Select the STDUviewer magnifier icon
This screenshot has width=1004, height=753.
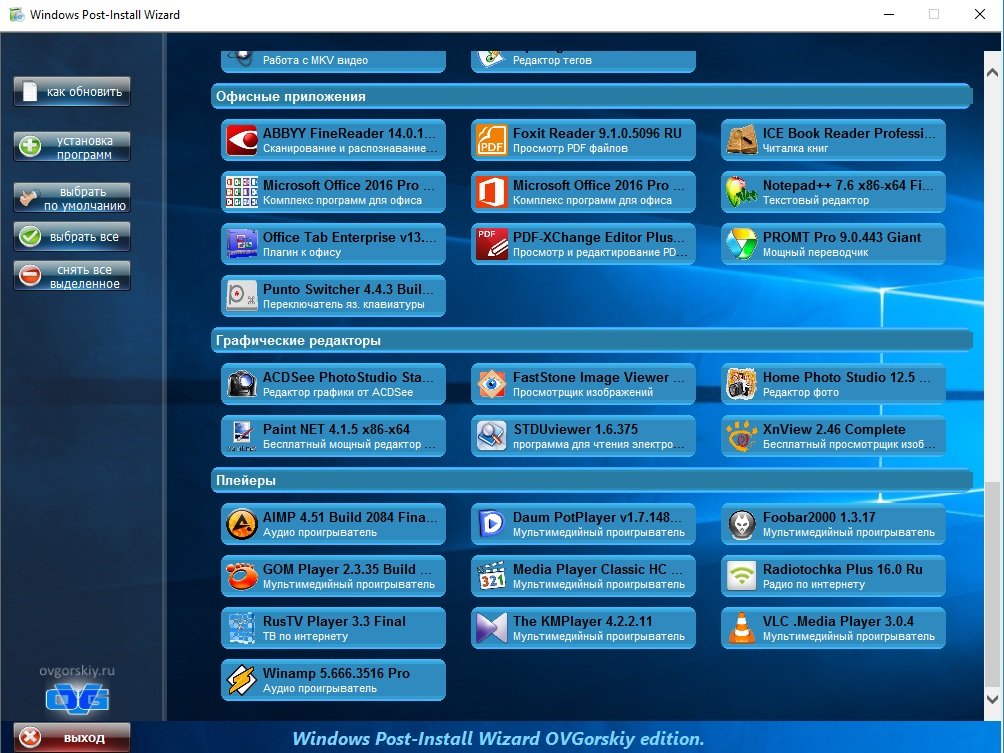(x=492, y=436)
